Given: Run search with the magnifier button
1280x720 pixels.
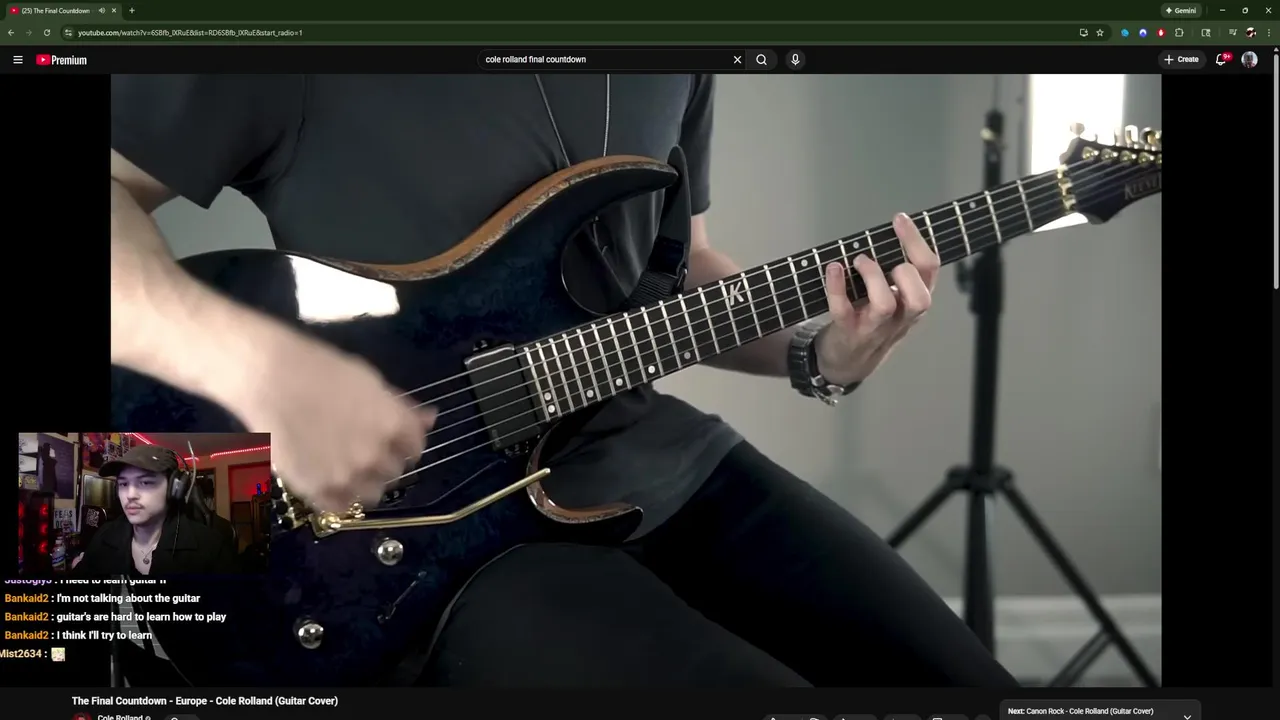Looking at the screenshot, I should pos(761,60).
